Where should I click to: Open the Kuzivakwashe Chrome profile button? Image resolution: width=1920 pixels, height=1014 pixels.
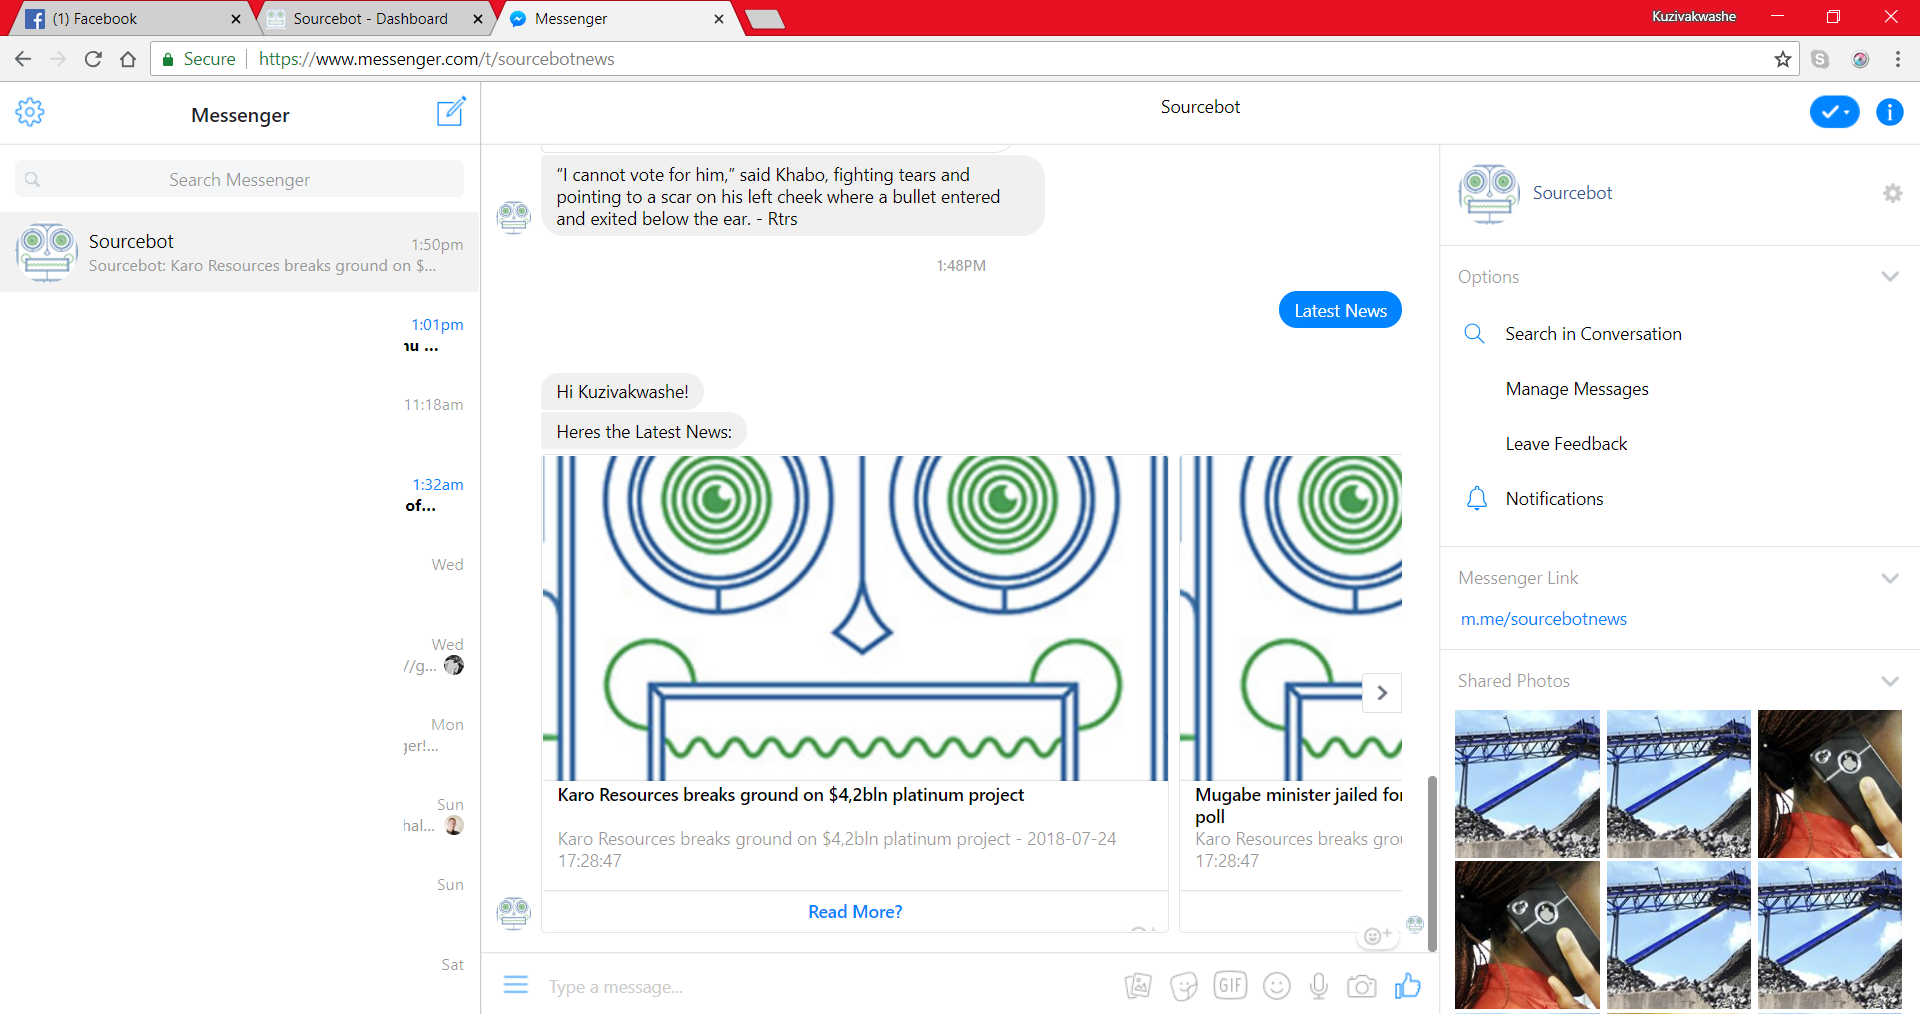(1694, 17)
